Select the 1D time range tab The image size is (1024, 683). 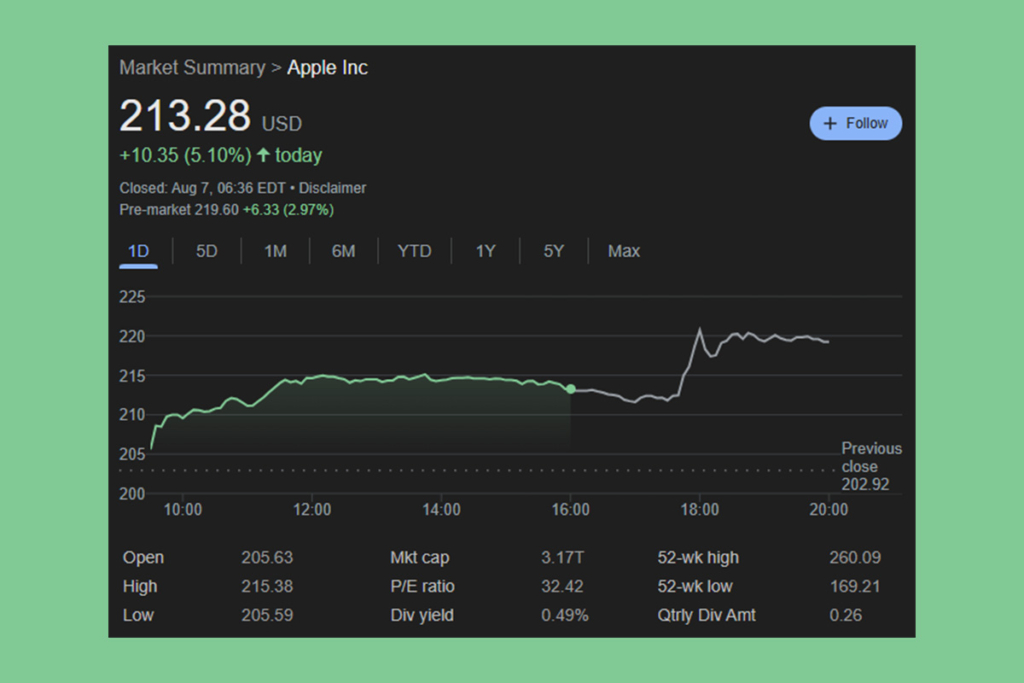tap(138, 251)
